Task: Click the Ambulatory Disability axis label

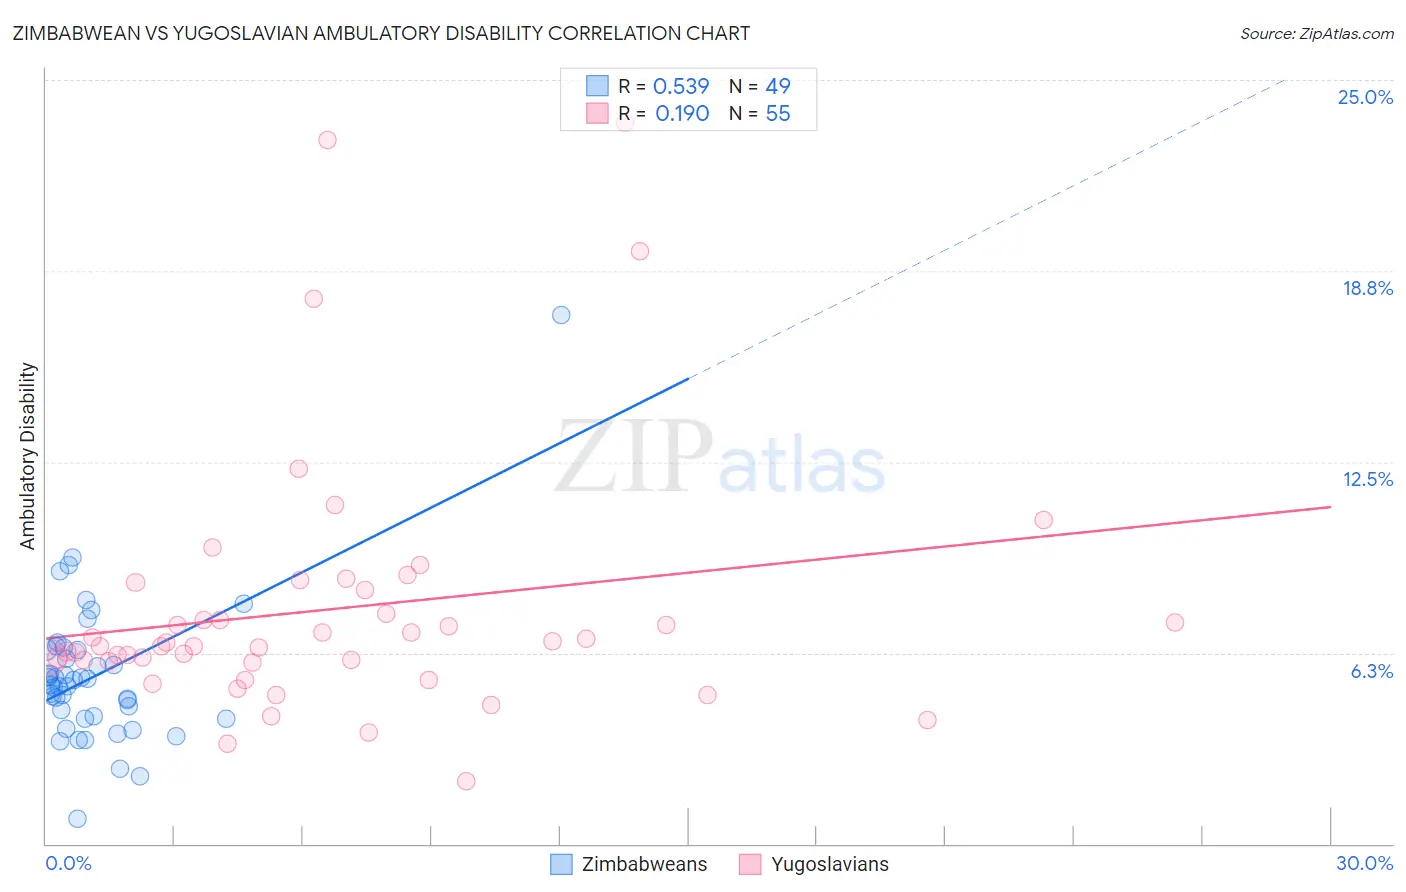Action: [28, 456]
